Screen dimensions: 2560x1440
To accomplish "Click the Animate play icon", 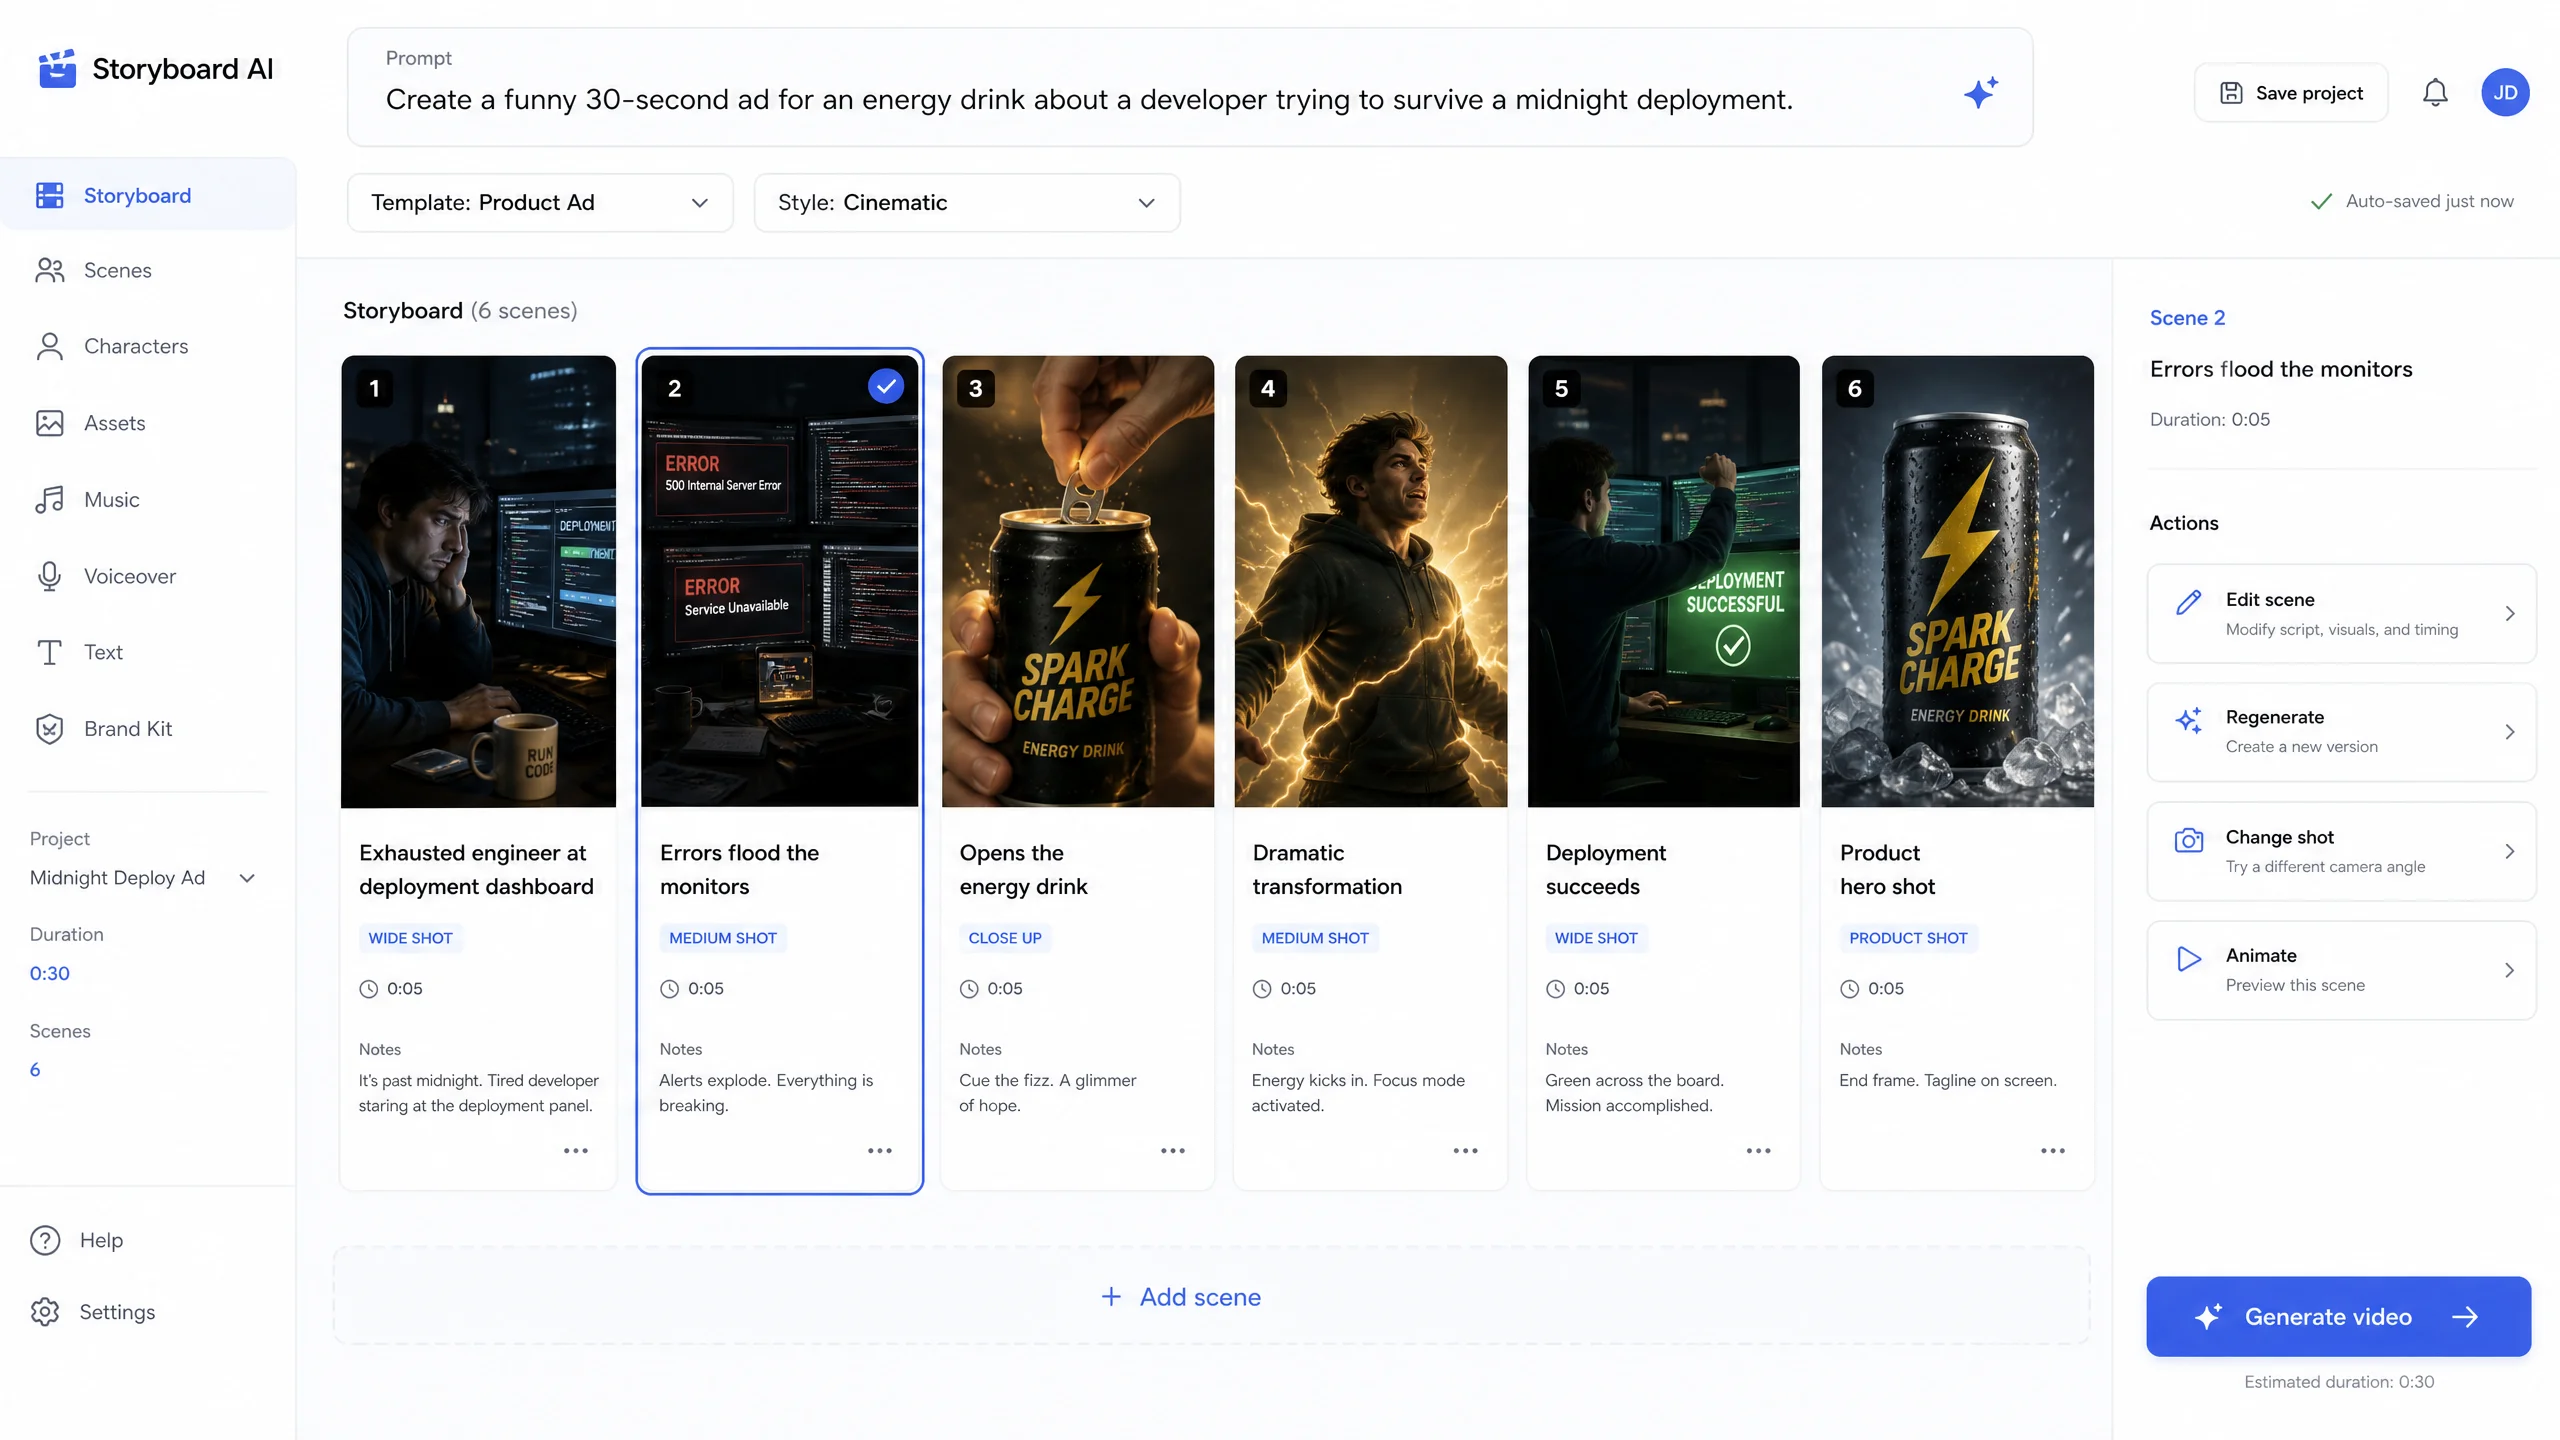I will [x=2188, y=958].
